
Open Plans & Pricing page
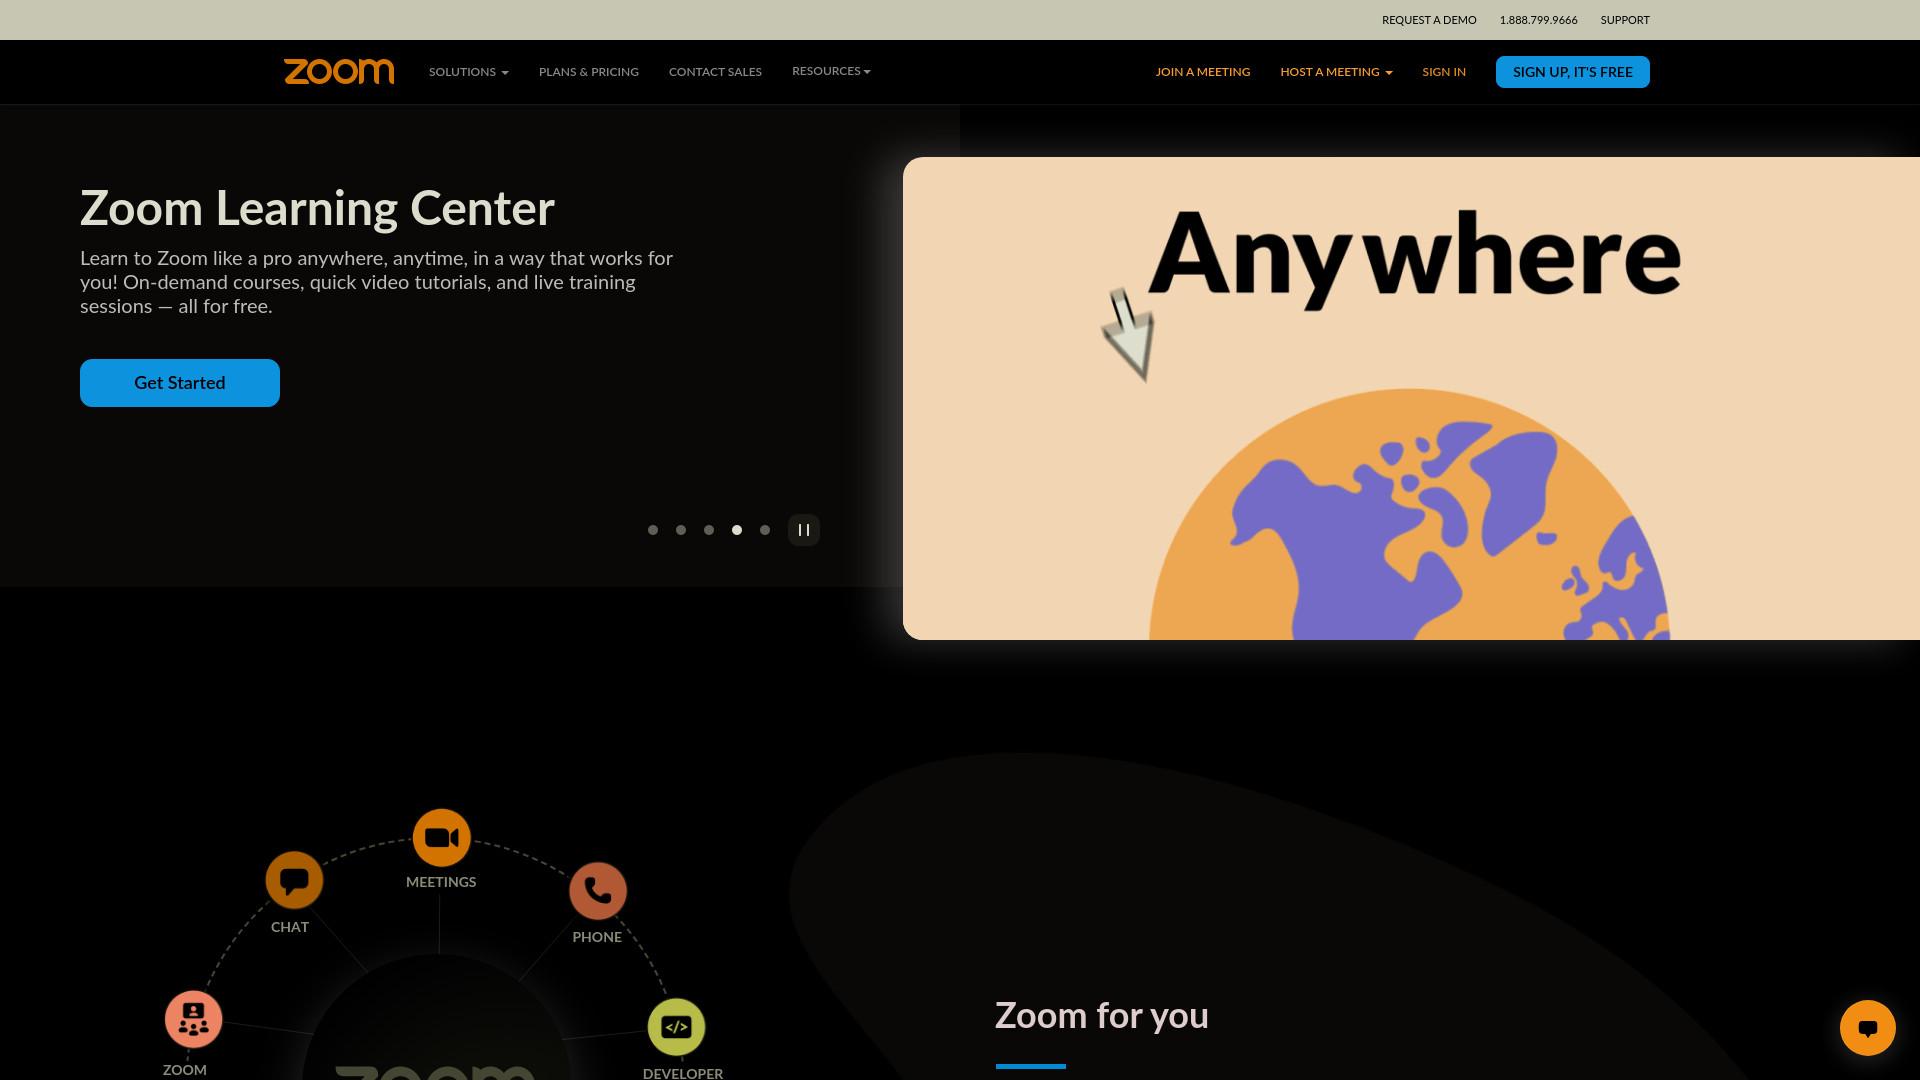pos(589,72)
